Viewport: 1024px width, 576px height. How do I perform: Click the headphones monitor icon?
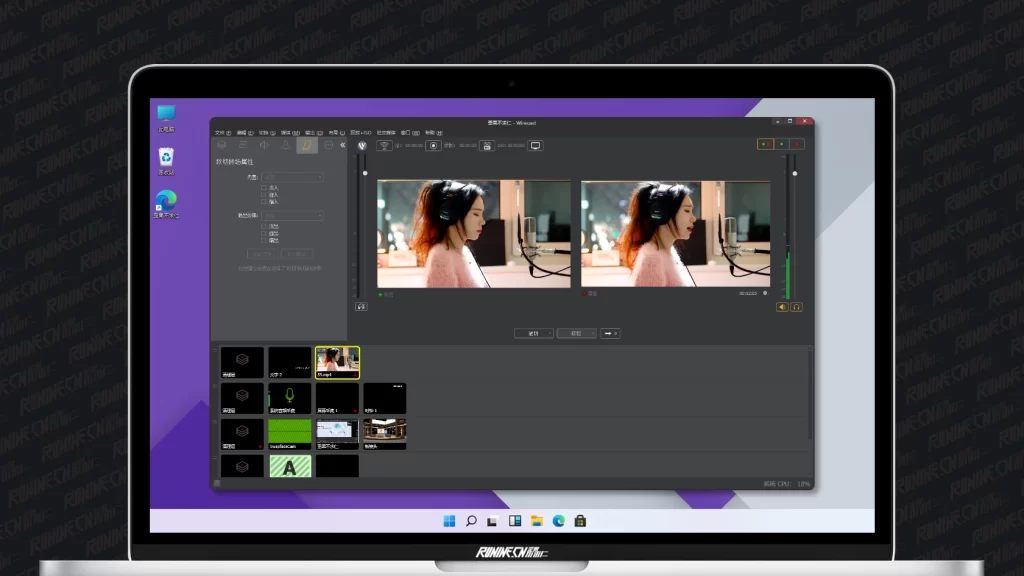coord(796,307)
